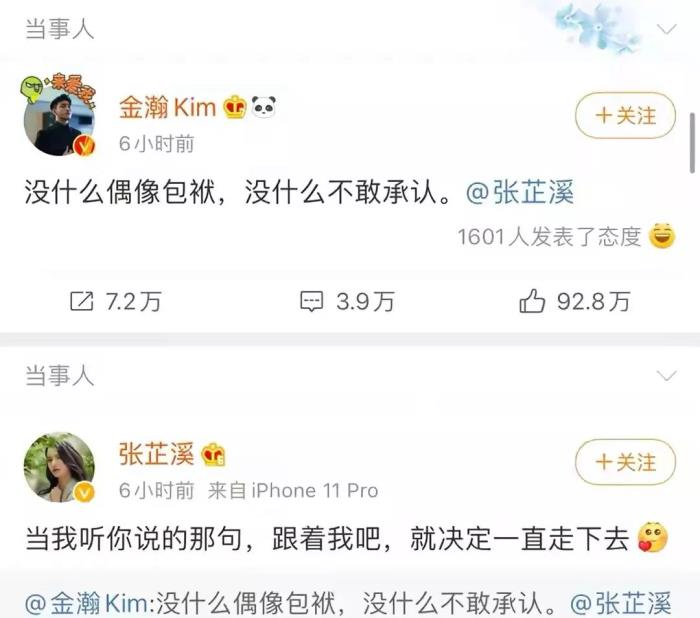The width and height of the screenshot is (700, 618).
Task: Follow 金瀚 Kim with the +关注 button
Action: tap(625, 115)
